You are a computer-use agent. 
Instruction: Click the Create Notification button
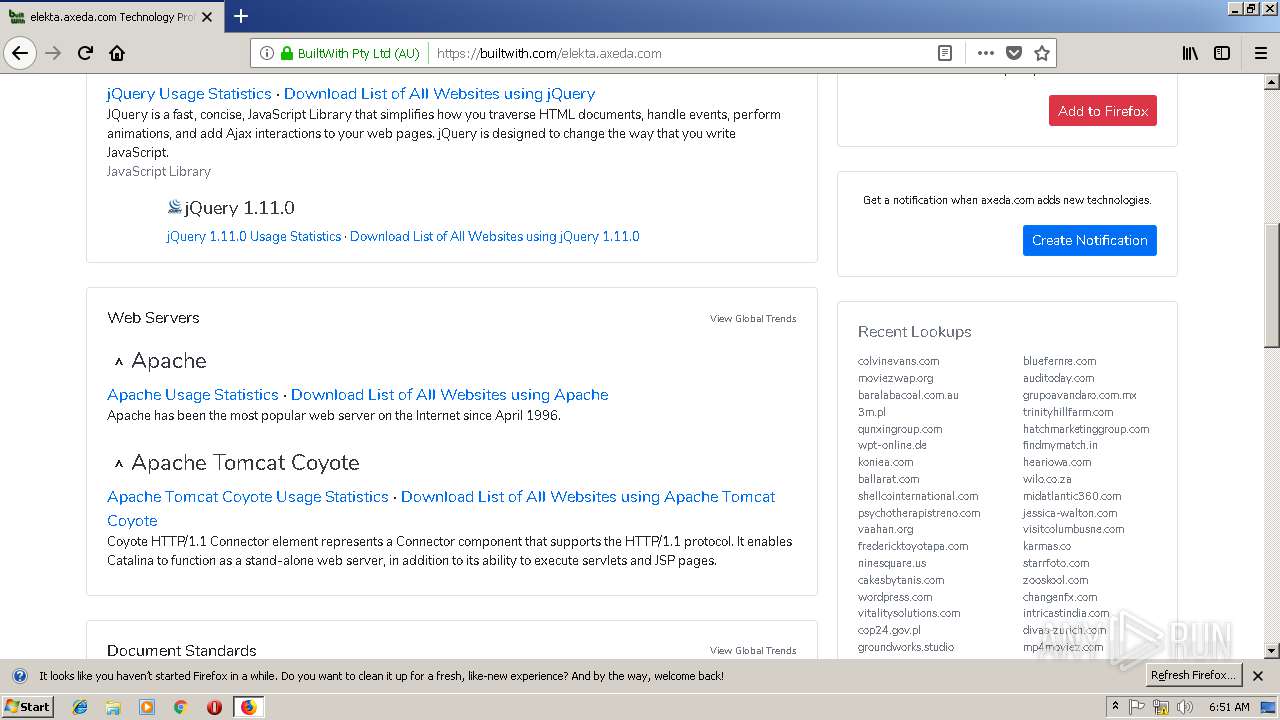pos(1090,240)
